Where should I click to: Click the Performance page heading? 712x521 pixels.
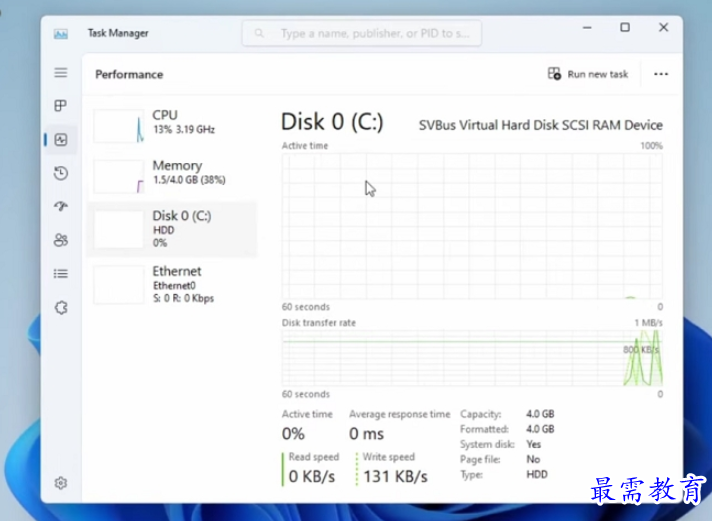[x=129, y=74]
